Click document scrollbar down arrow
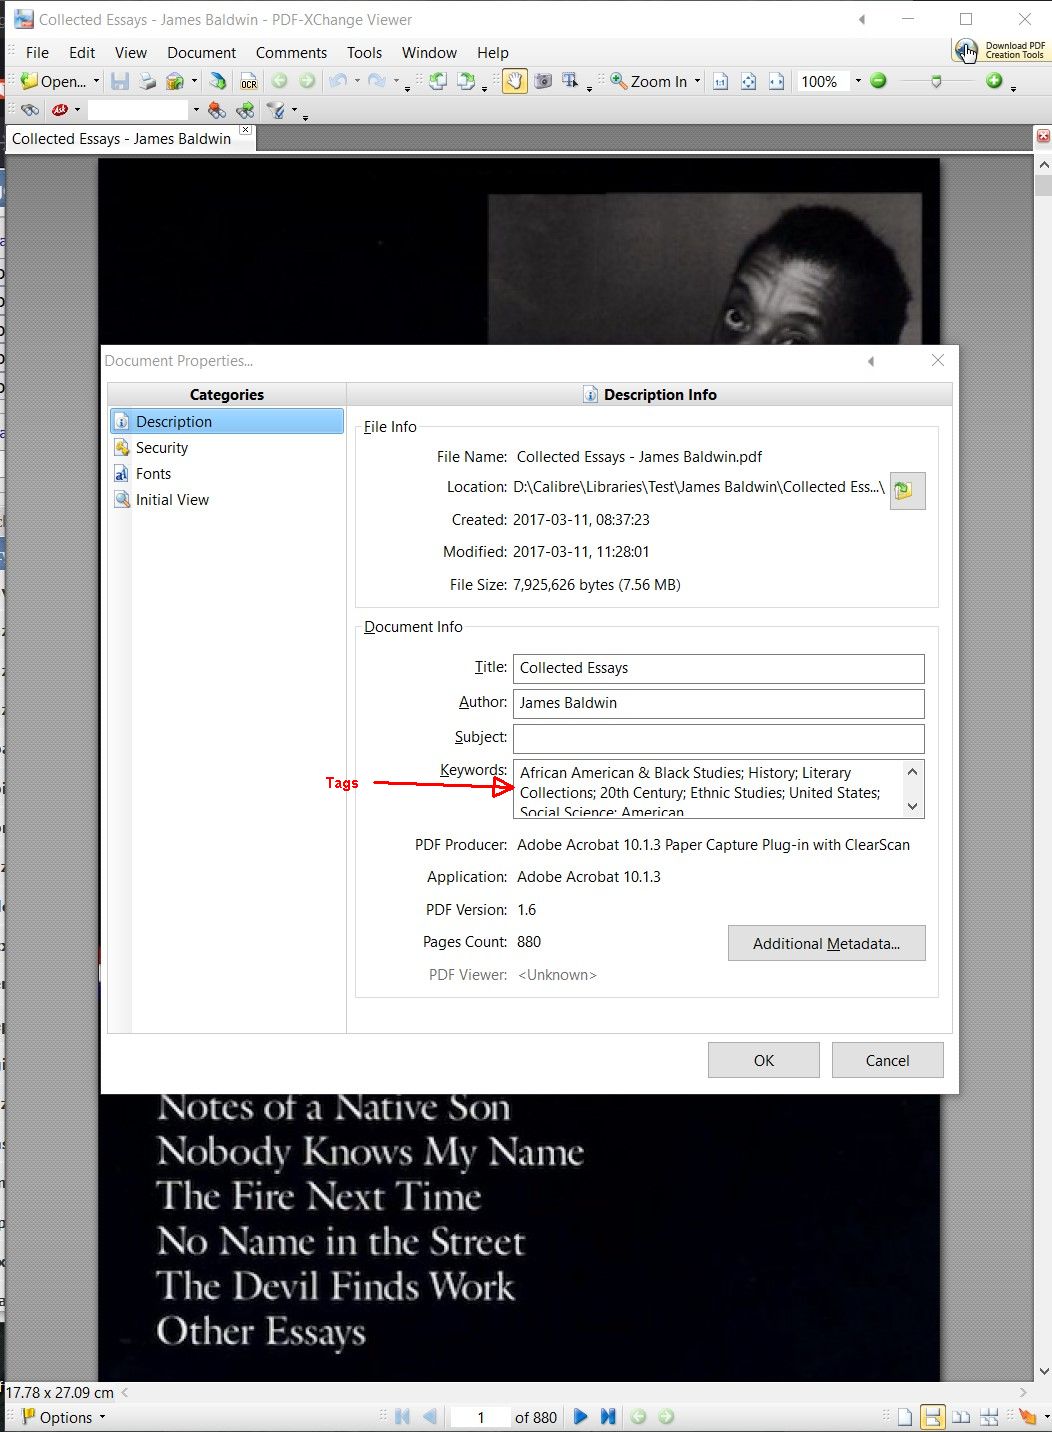This screenshot has width=1052, height=1432. 1044,1372
